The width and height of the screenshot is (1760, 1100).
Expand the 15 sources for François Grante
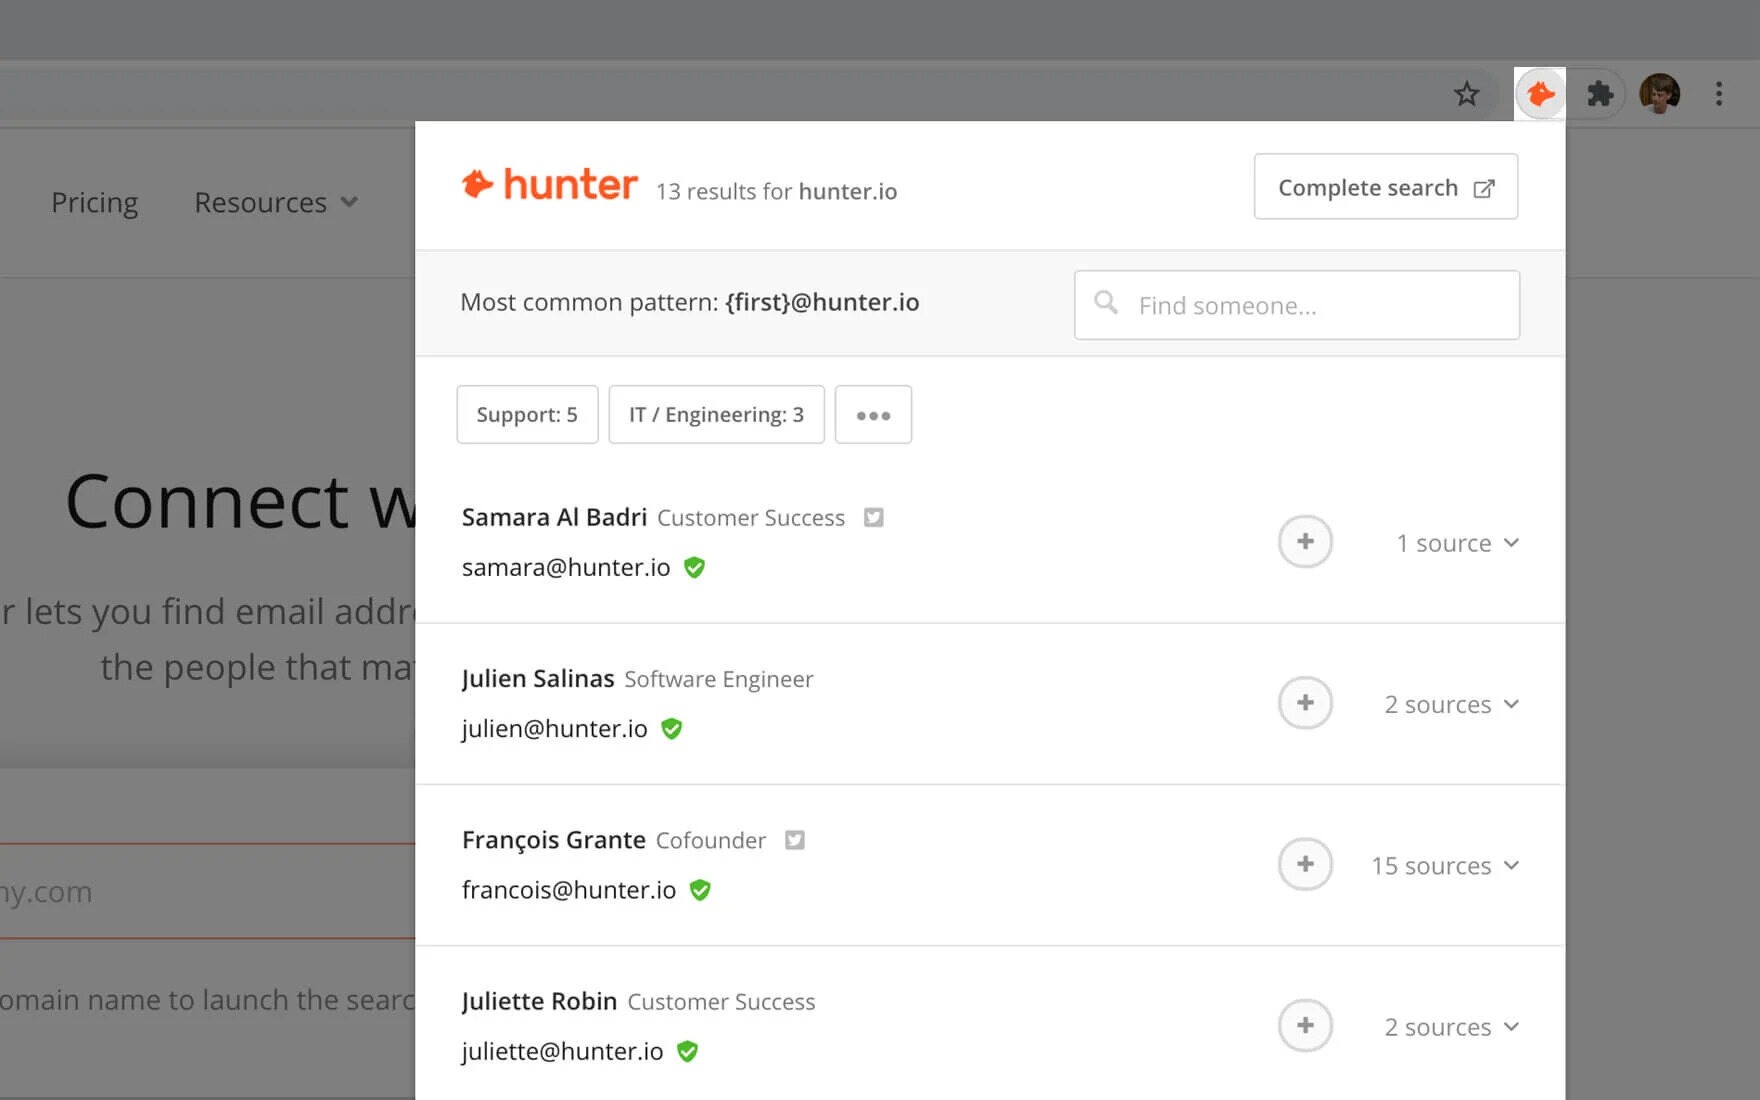pyautogui.click(x=1445, y=865)
